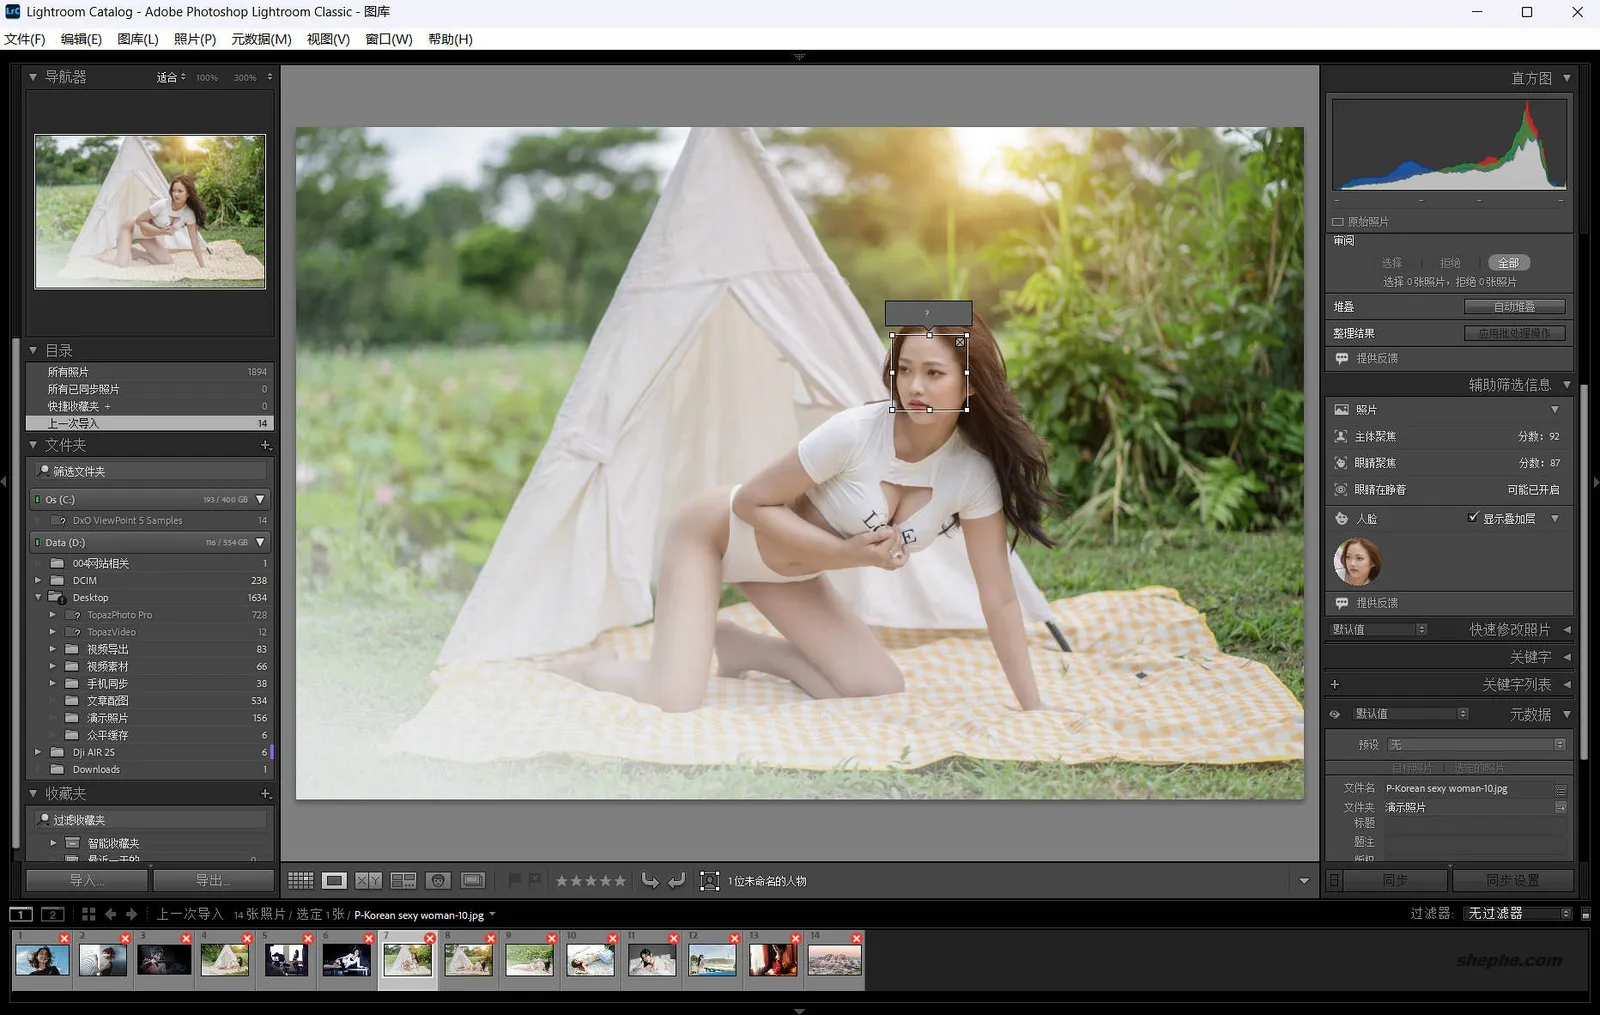The height and width of the screenshot is (1015, 1600).
Task: Open the 图库(L) menu
Action: pos(138,39)
